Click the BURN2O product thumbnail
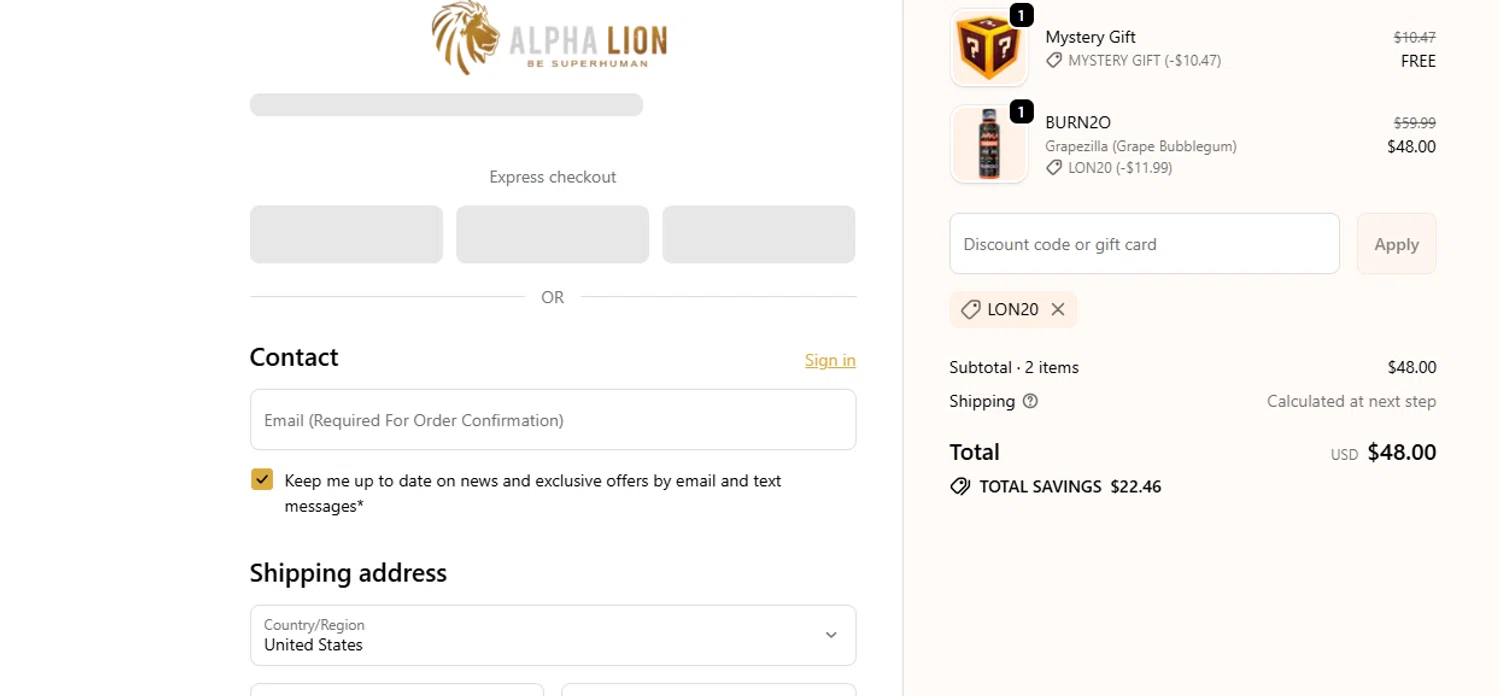 pos(988,145)
